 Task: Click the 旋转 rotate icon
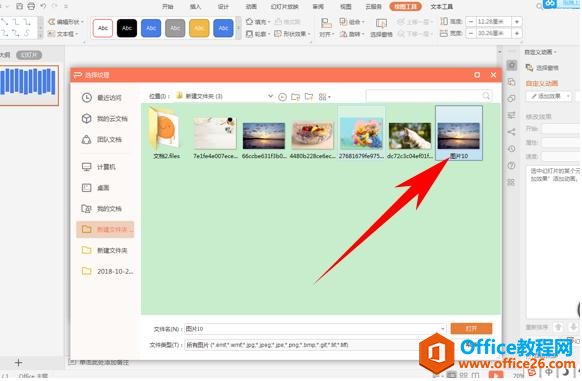[343, 34]
